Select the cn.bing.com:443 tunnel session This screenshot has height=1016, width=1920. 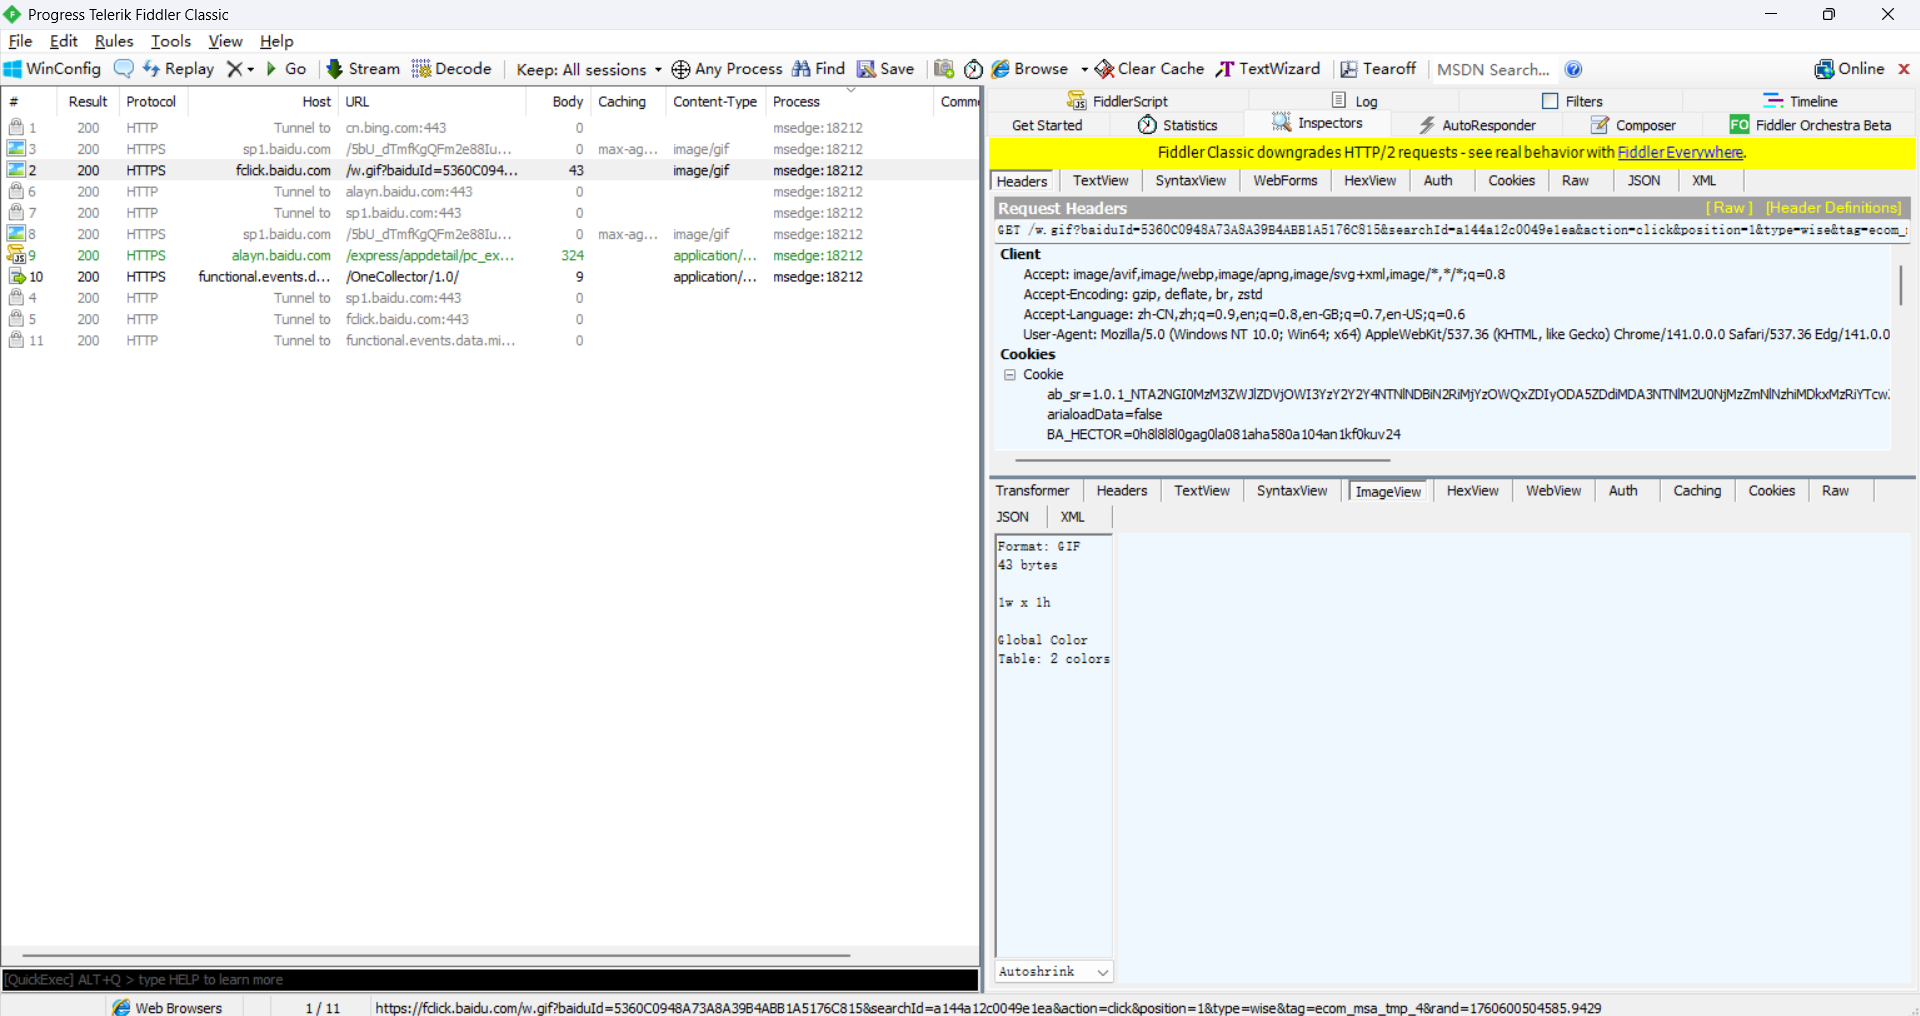(490, 128)
